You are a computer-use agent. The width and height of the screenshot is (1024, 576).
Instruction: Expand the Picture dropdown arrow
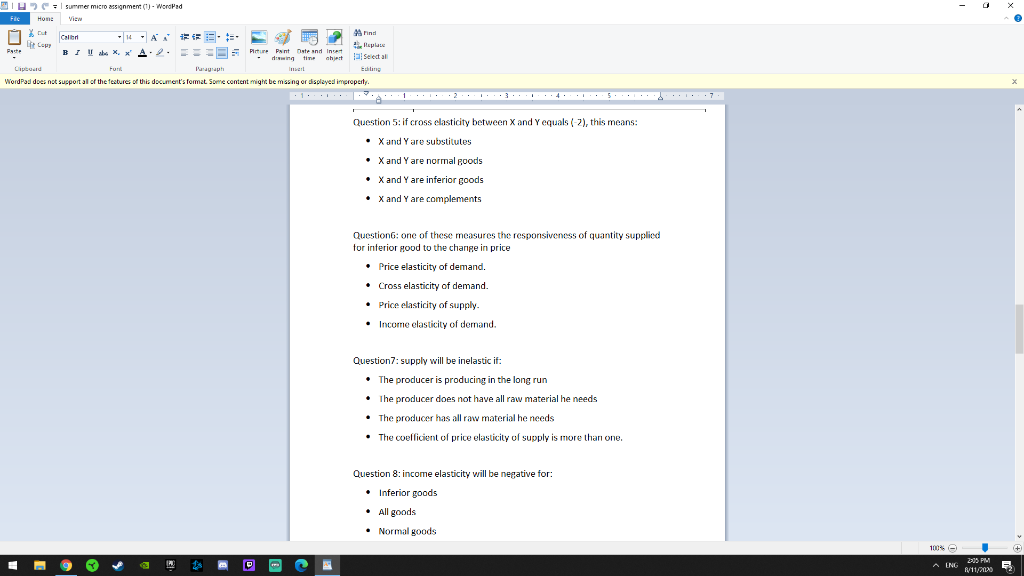(258, 57)
